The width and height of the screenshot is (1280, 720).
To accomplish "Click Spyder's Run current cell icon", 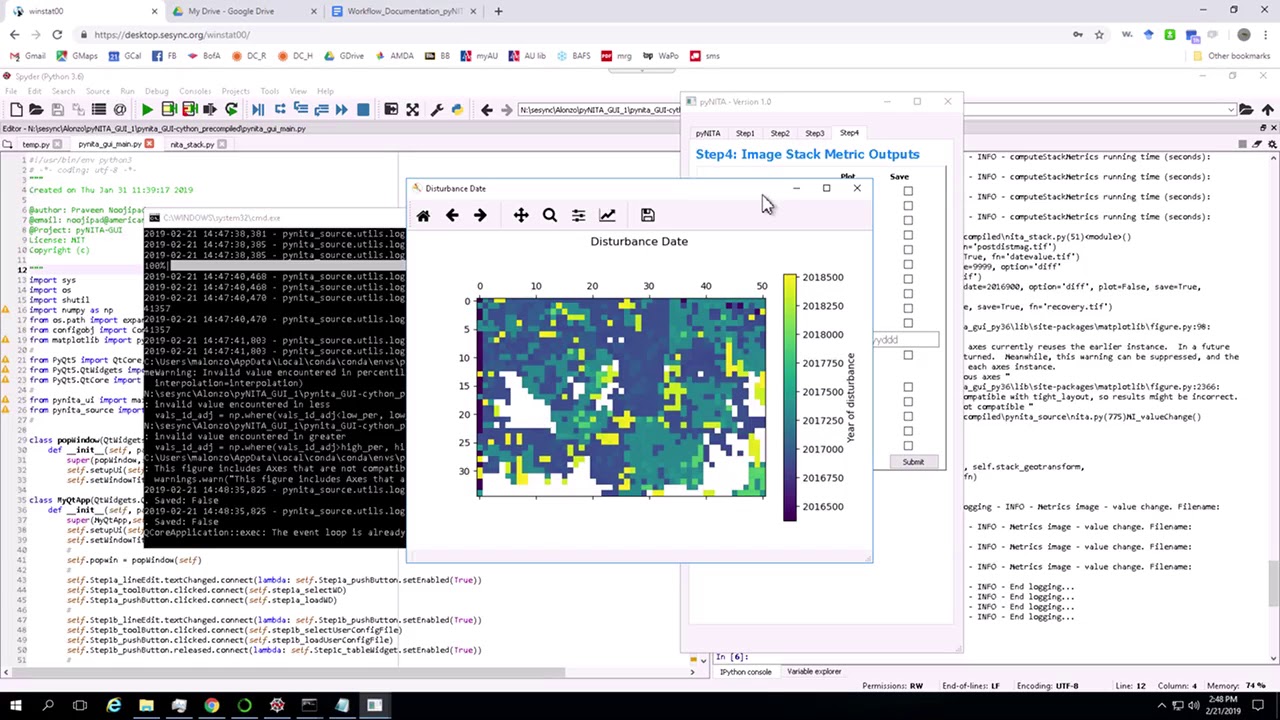I will (169, 109).
